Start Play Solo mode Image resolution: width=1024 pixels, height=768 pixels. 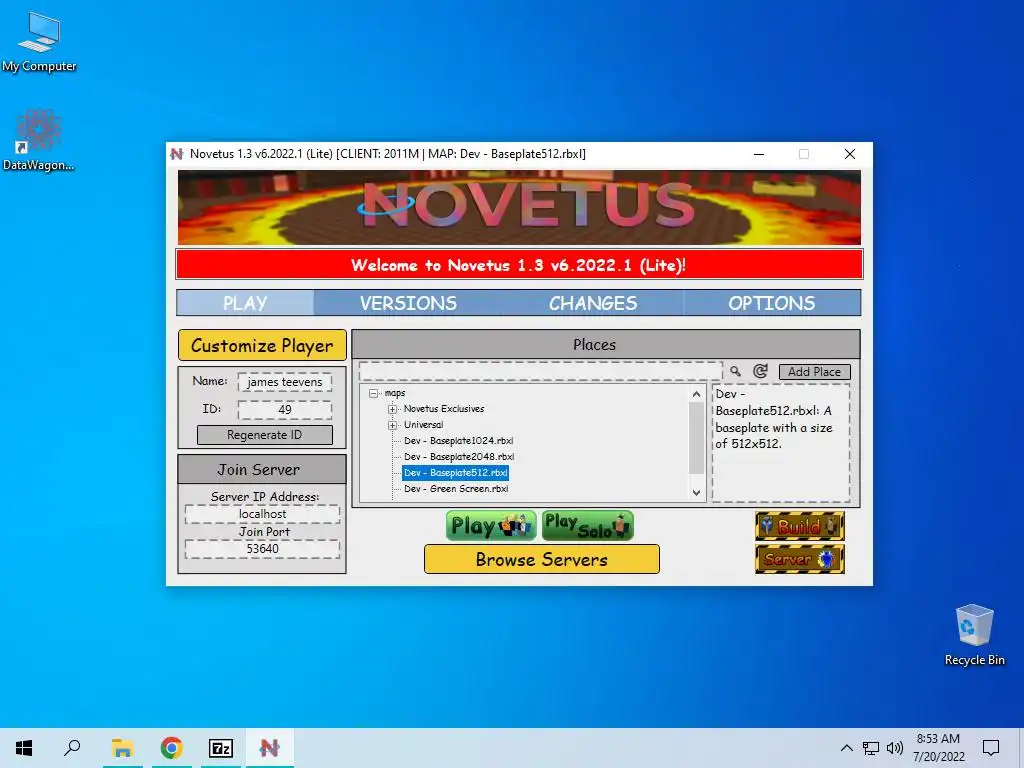(x=588, y=526)
